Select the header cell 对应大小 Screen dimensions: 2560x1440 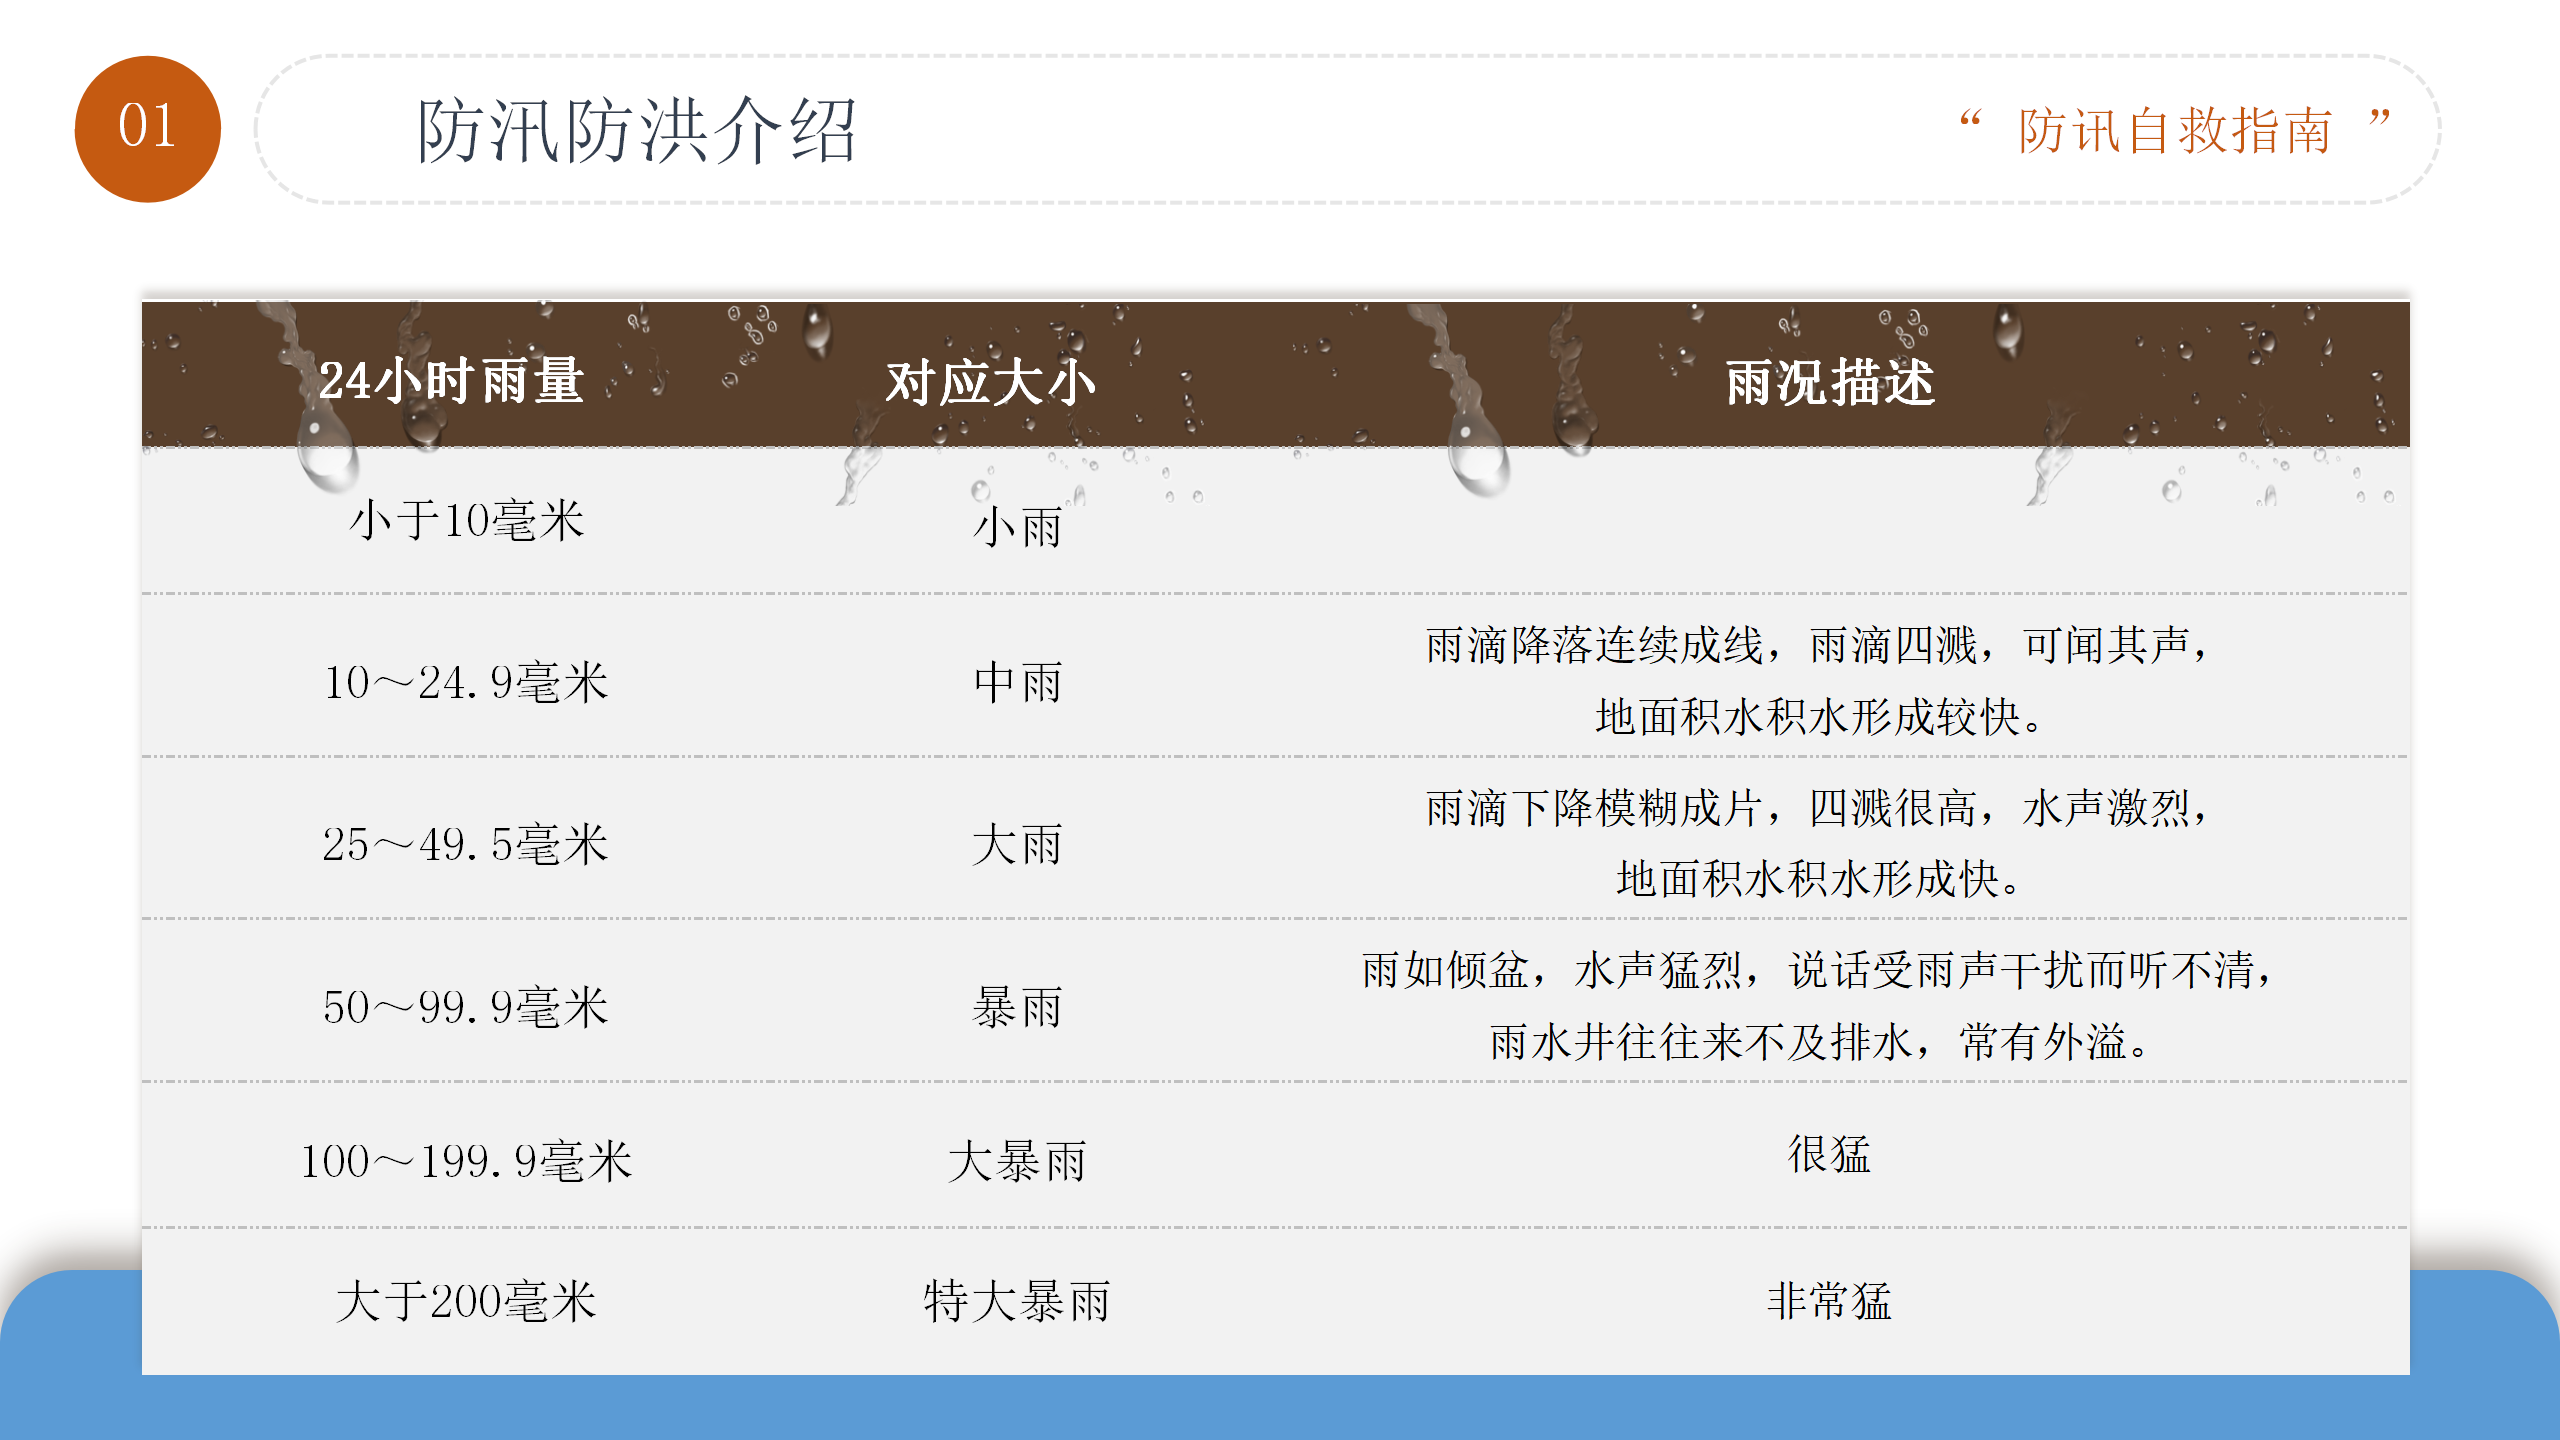pyautogui.click(x=990, y=382)
